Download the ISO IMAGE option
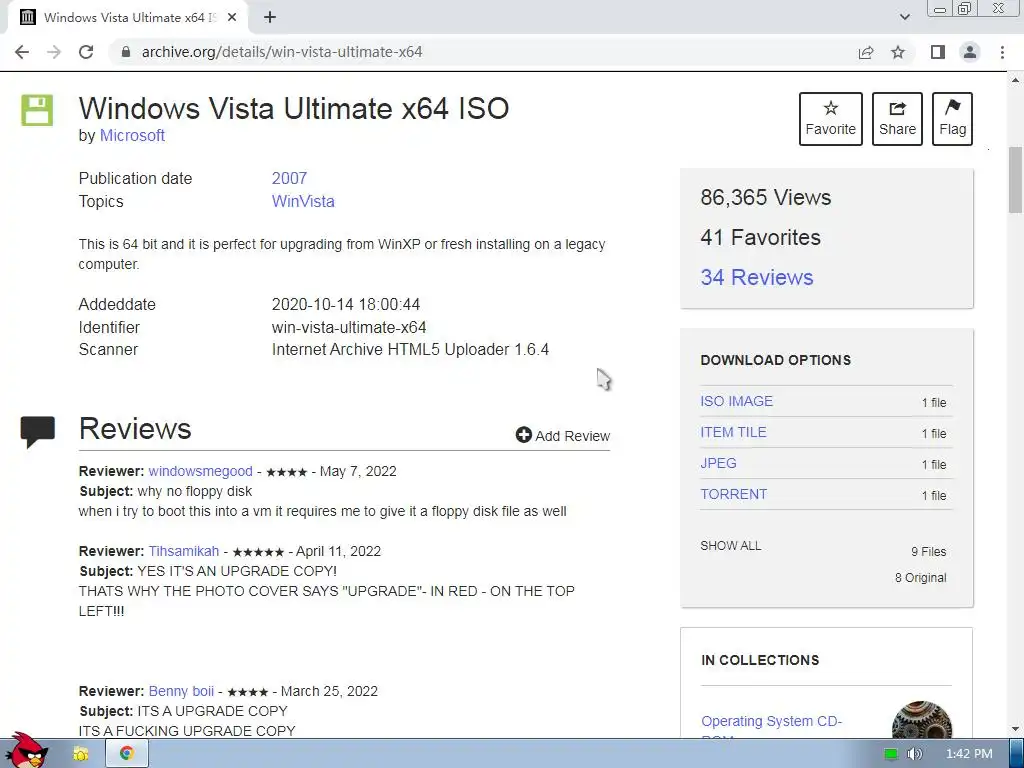 coord(737,401)
